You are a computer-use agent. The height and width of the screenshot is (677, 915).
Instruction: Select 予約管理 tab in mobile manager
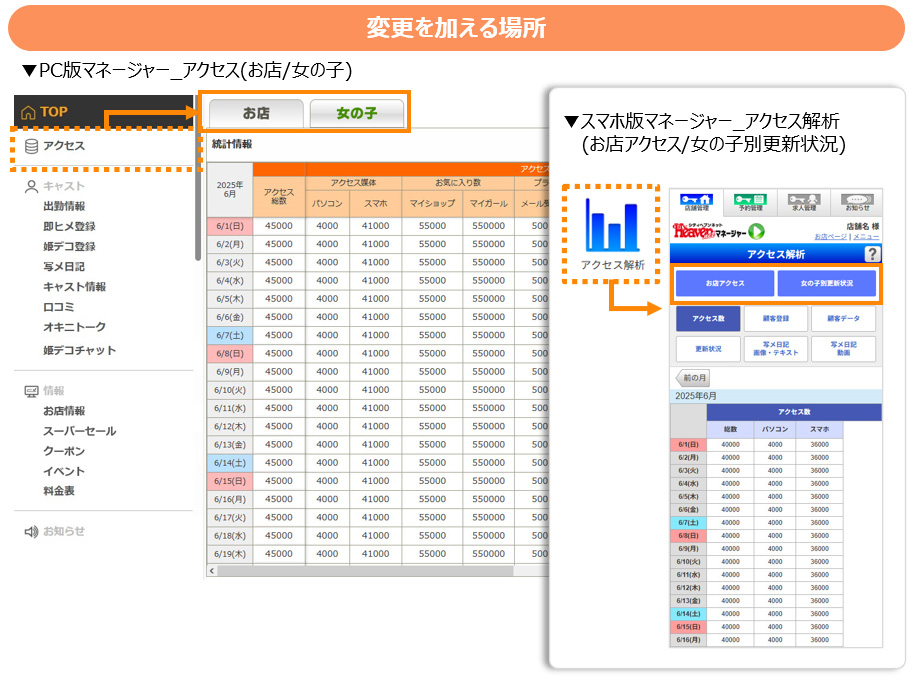tap(750, 203)
